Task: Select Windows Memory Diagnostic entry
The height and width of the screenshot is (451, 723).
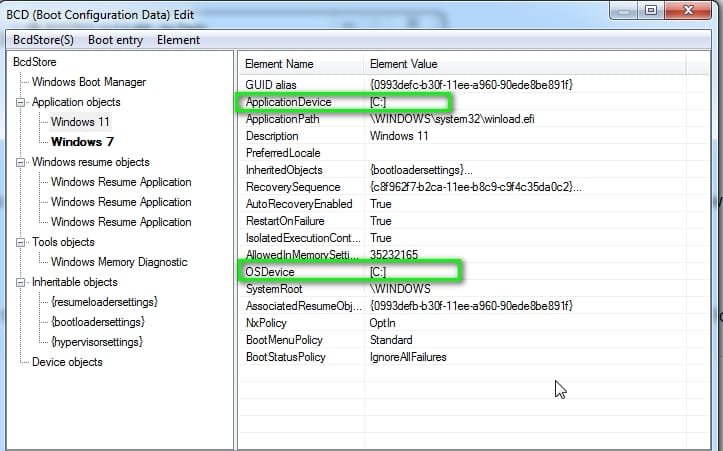Action: tap(118, 262)
